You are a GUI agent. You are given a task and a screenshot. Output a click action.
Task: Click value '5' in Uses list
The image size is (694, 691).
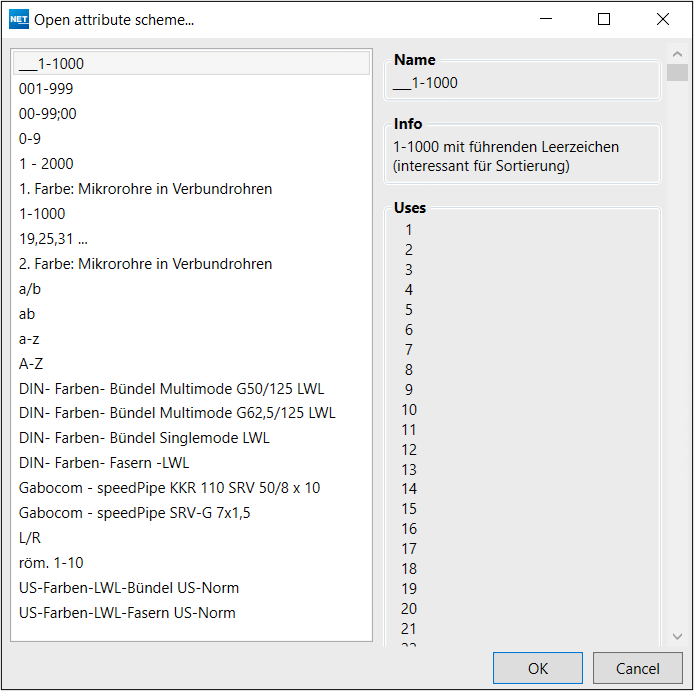409,309
